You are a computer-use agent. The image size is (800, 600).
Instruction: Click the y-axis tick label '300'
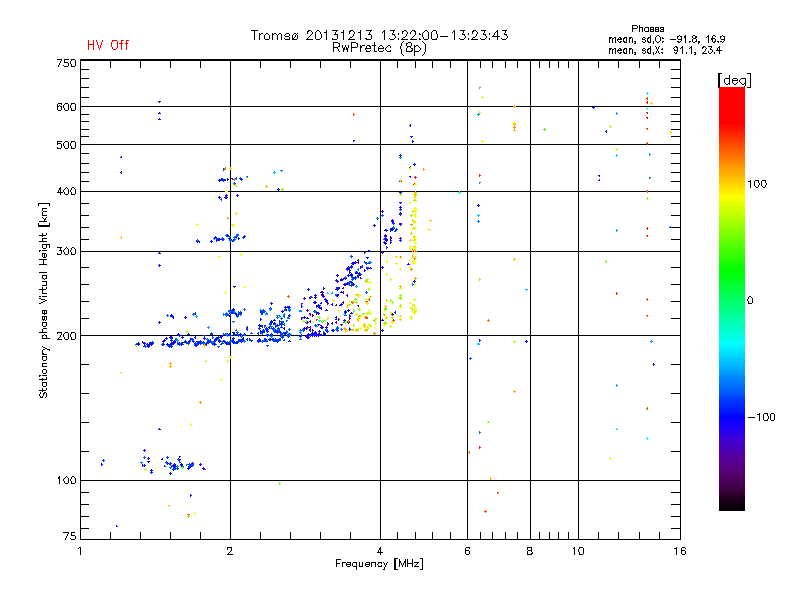click(x=66, y=252)
